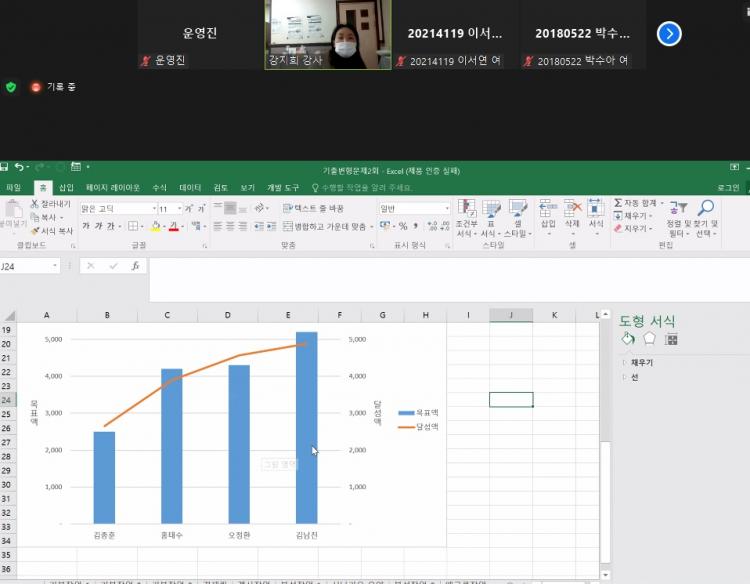
Task: Switch to the 삽입 (Insert) ribbon tab
Action: [66, 187]
